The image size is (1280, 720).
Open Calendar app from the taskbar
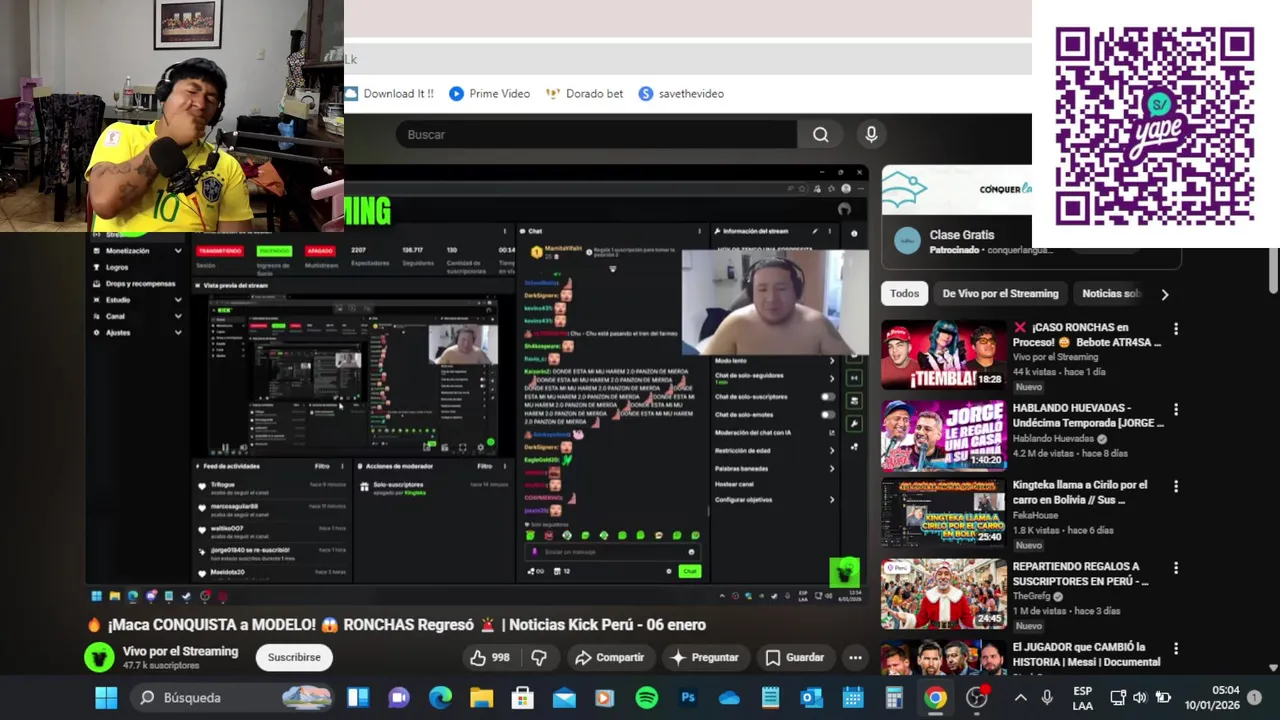coord(853,697)
